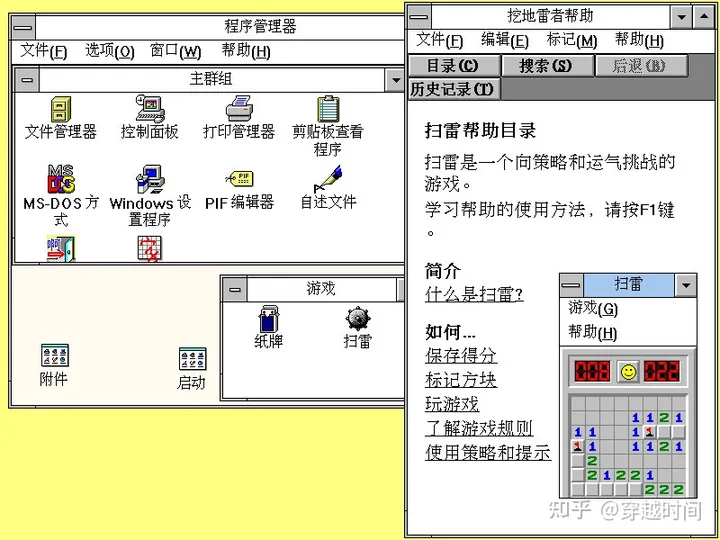Open the 保存得分 help link
Screen dimensions: 720x540
[461, 355]
